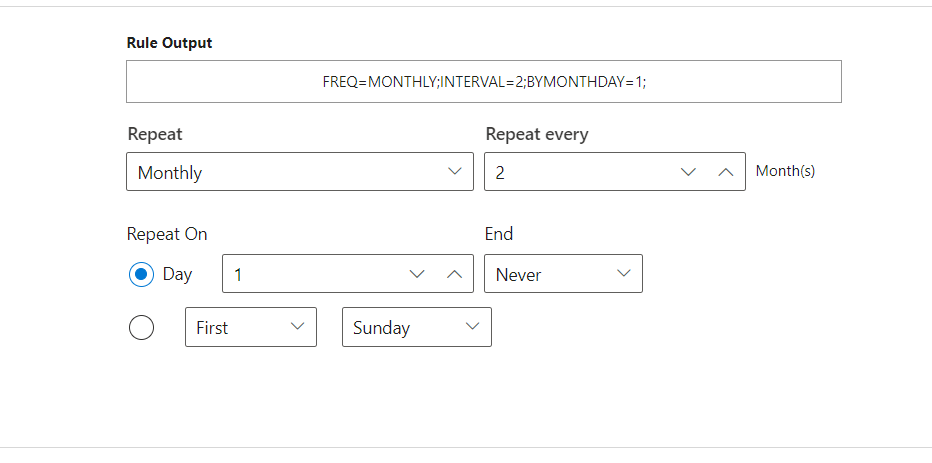This screenshot has height=463, width=932.
Task: Increase the Repeat every interval value
Action: pyautogui.click(x=726, y=172)
